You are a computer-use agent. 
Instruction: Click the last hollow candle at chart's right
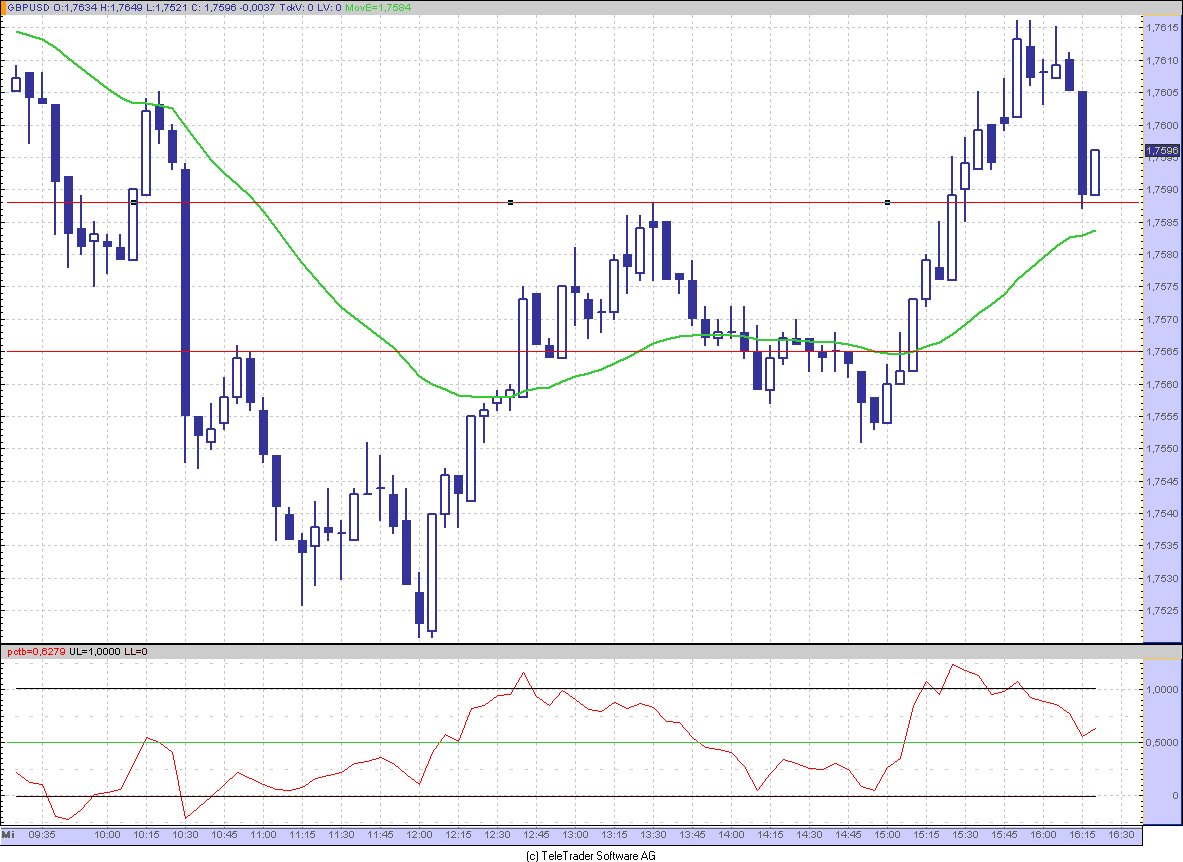(x=1095, y=172)
